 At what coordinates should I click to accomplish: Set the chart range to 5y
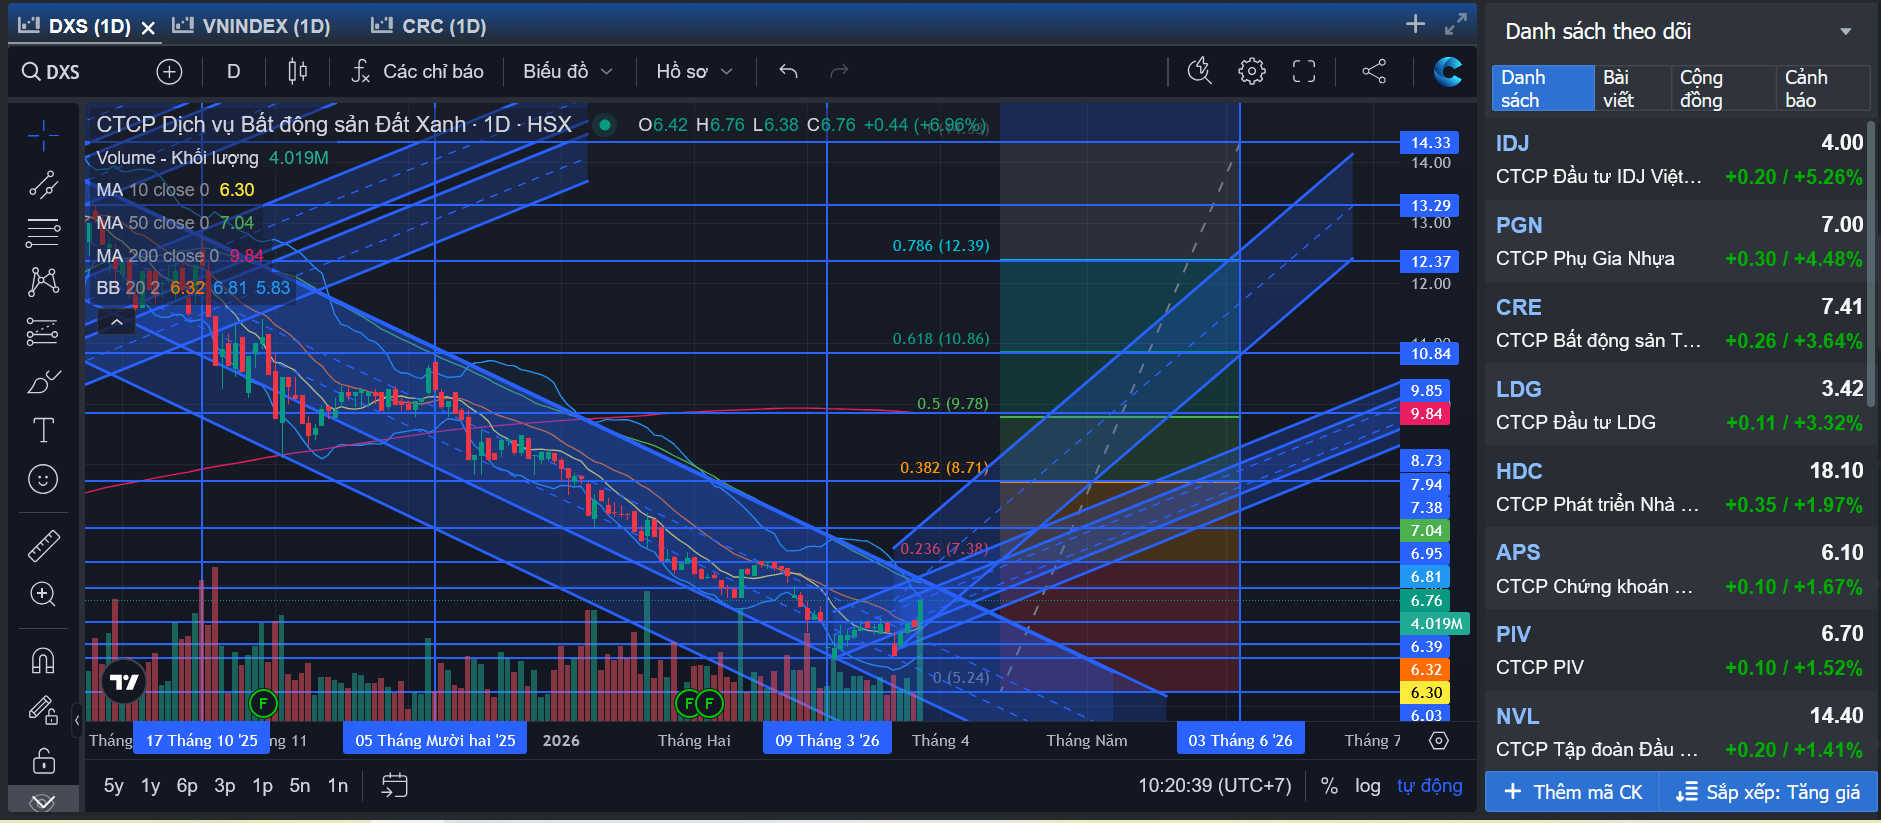pos(114,786)
